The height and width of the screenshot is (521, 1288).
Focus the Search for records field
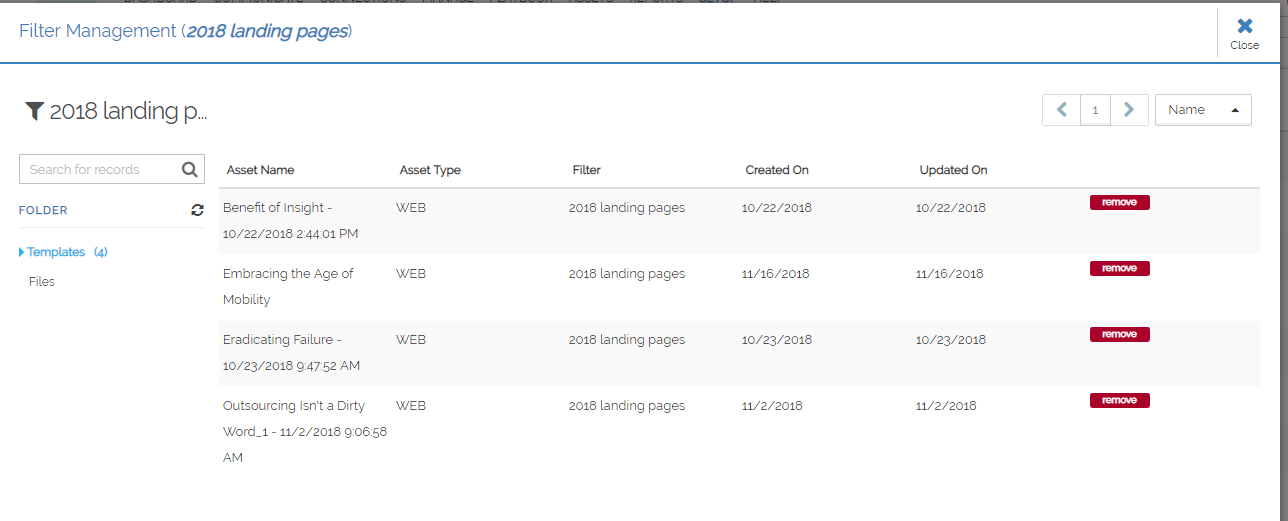coord(112,169)
